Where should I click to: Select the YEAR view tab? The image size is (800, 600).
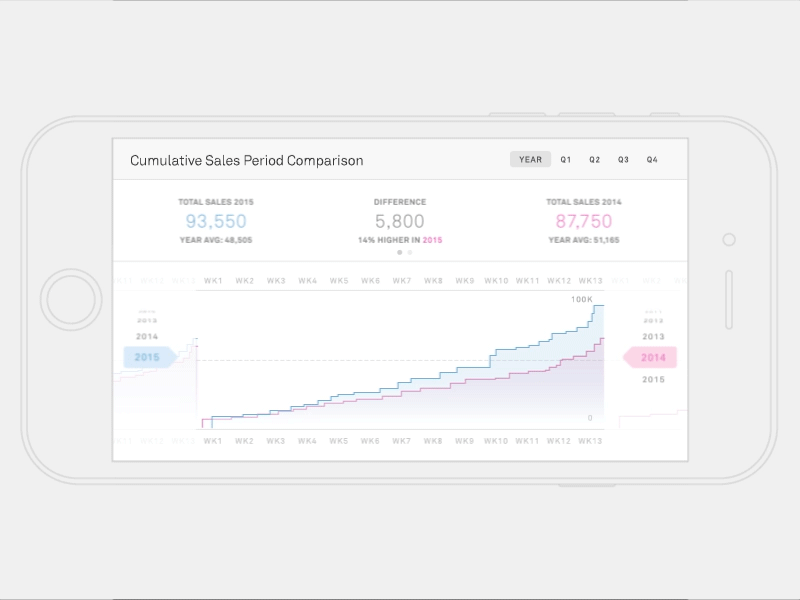pos(529,158)
